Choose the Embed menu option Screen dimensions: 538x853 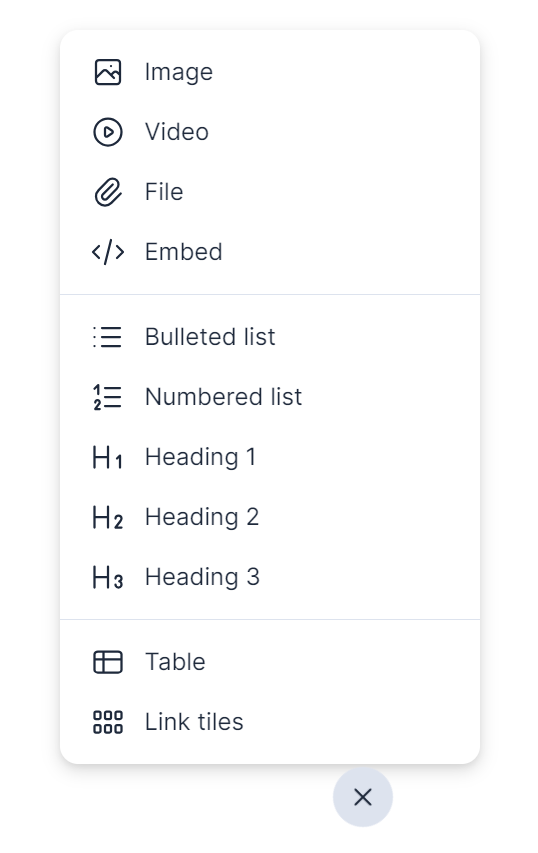click(270, 252)
